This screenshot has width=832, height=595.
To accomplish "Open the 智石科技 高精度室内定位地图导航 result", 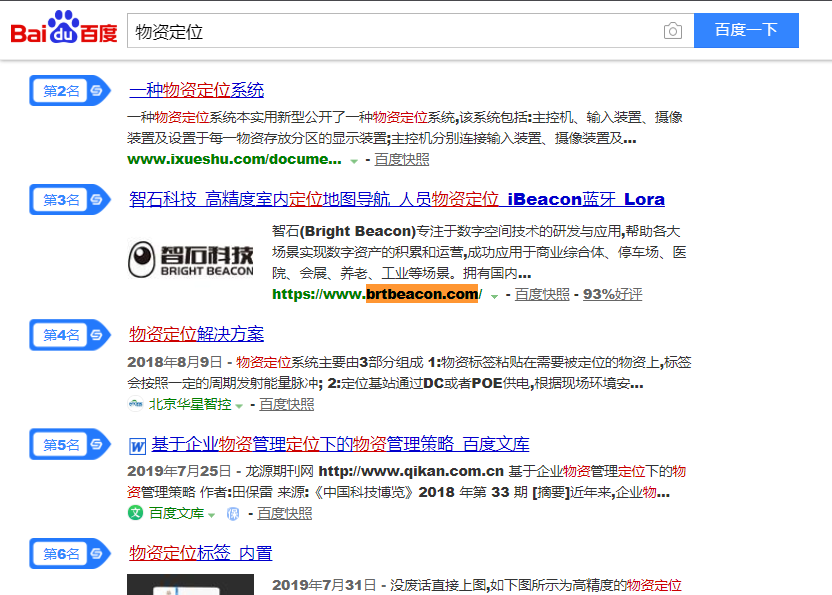I will tap(397, 199).
